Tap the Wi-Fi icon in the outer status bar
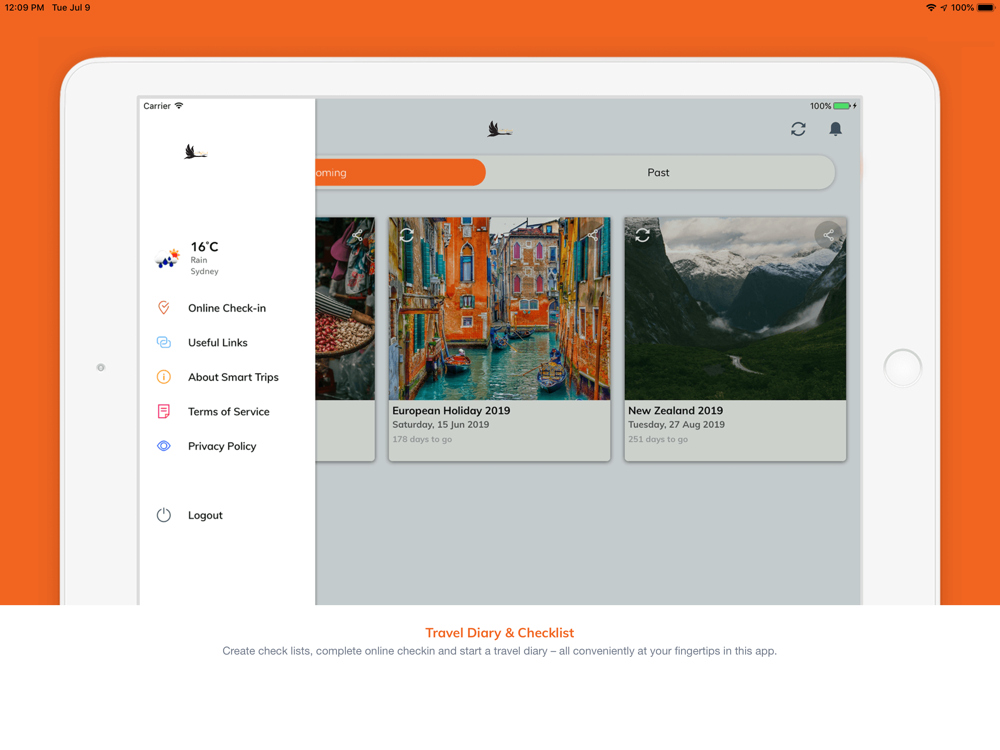The width and height of the screenshot is (1000, 750). pos(930,8)
